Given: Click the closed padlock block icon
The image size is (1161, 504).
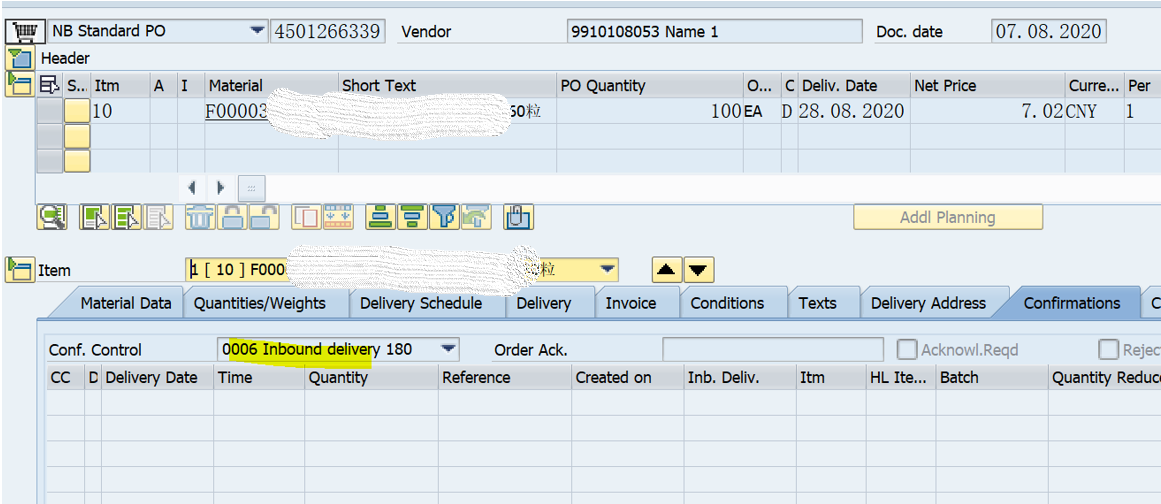Looking at the screenshot, I should 232,218.
